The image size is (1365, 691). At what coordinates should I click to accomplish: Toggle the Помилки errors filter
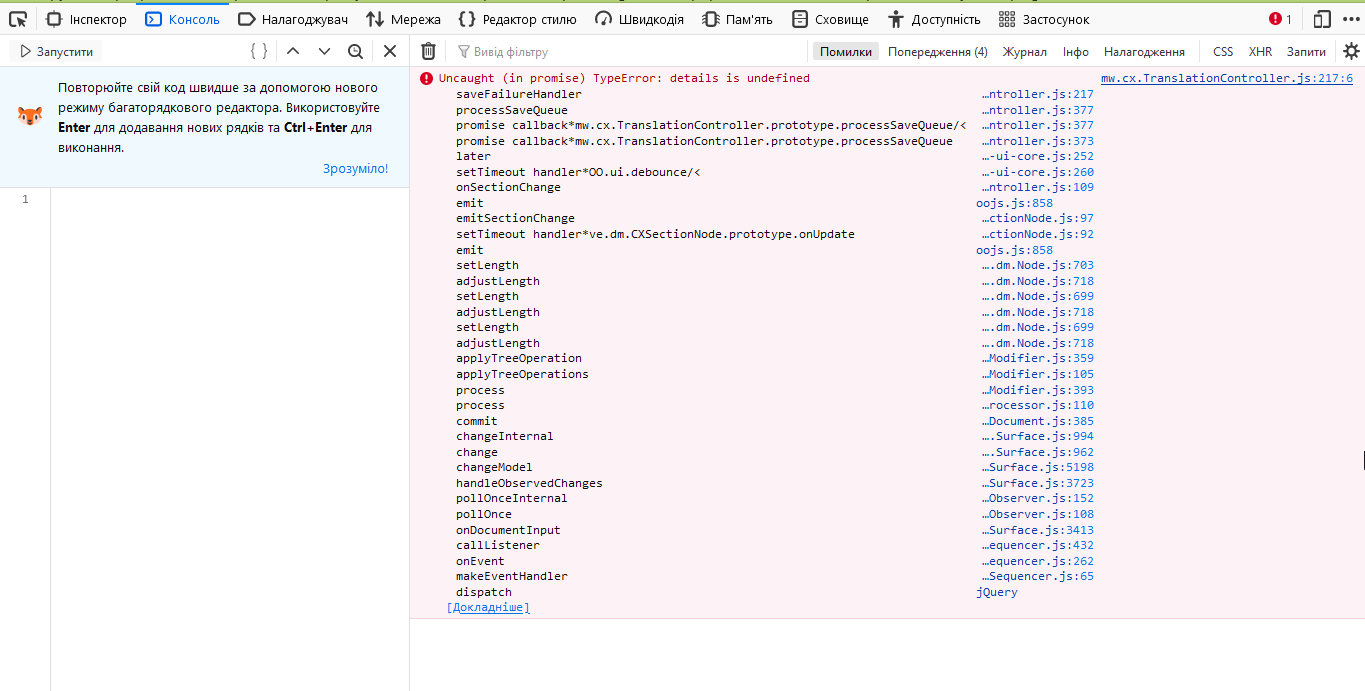point(846,51)
